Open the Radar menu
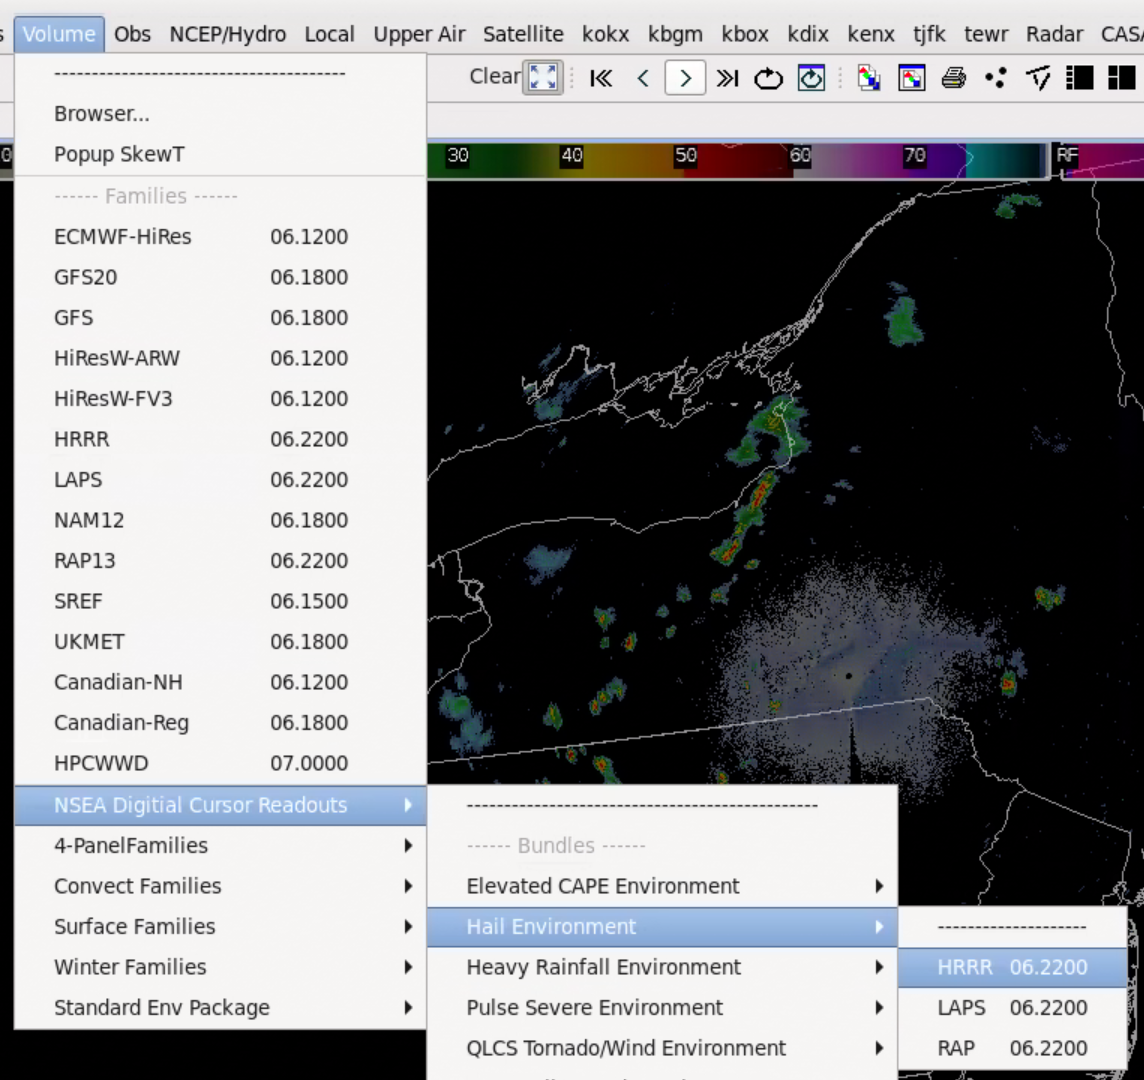The height and width of the screenshot is (1080, 1144). coord(1054,34)
